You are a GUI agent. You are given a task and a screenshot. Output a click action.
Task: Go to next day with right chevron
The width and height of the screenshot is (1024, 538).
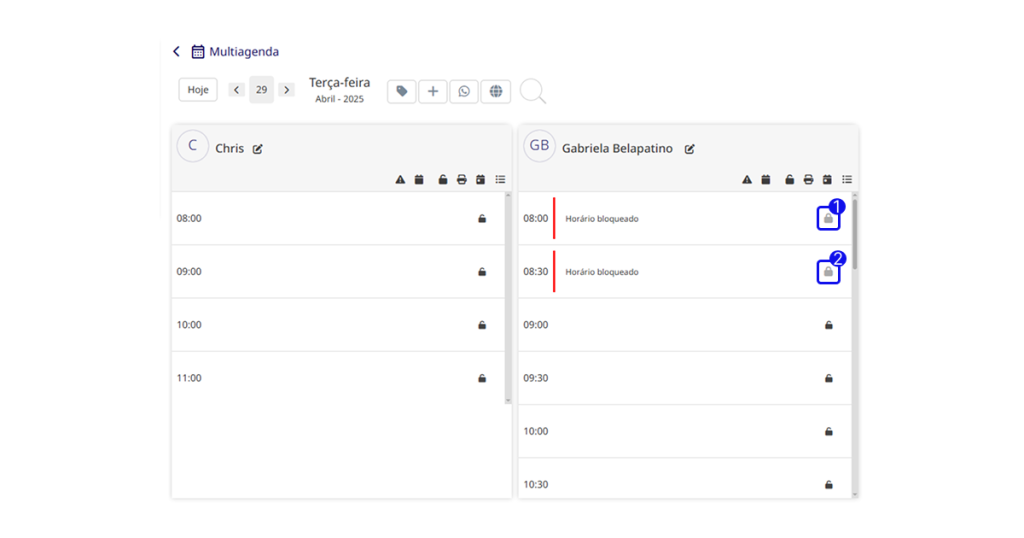pyautogui.click(x=286, y=90)
